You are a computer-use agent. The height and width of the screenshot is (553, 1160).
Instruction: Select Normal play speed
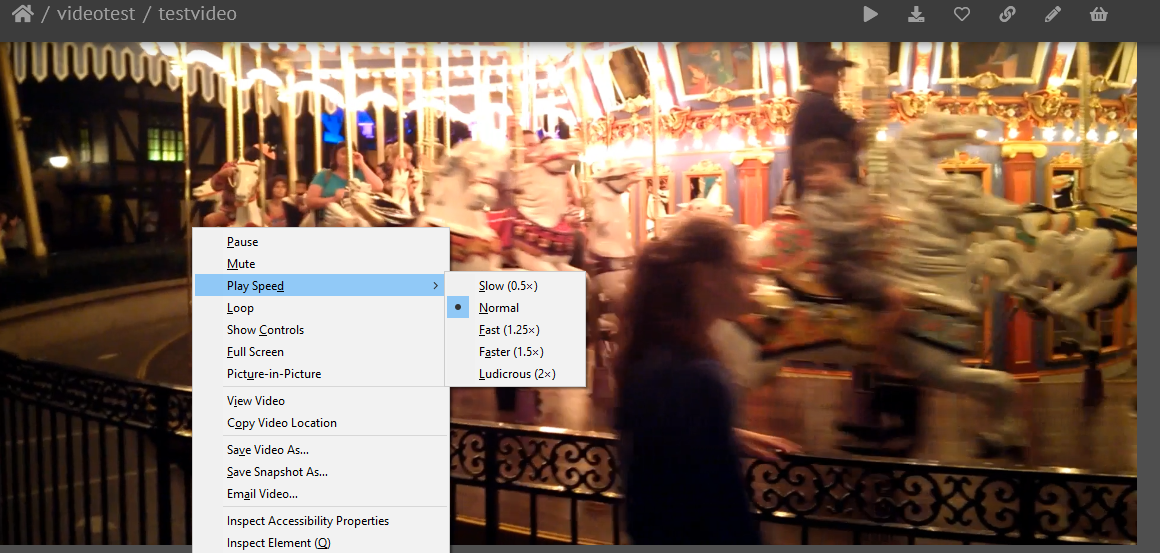coord(515,308)
